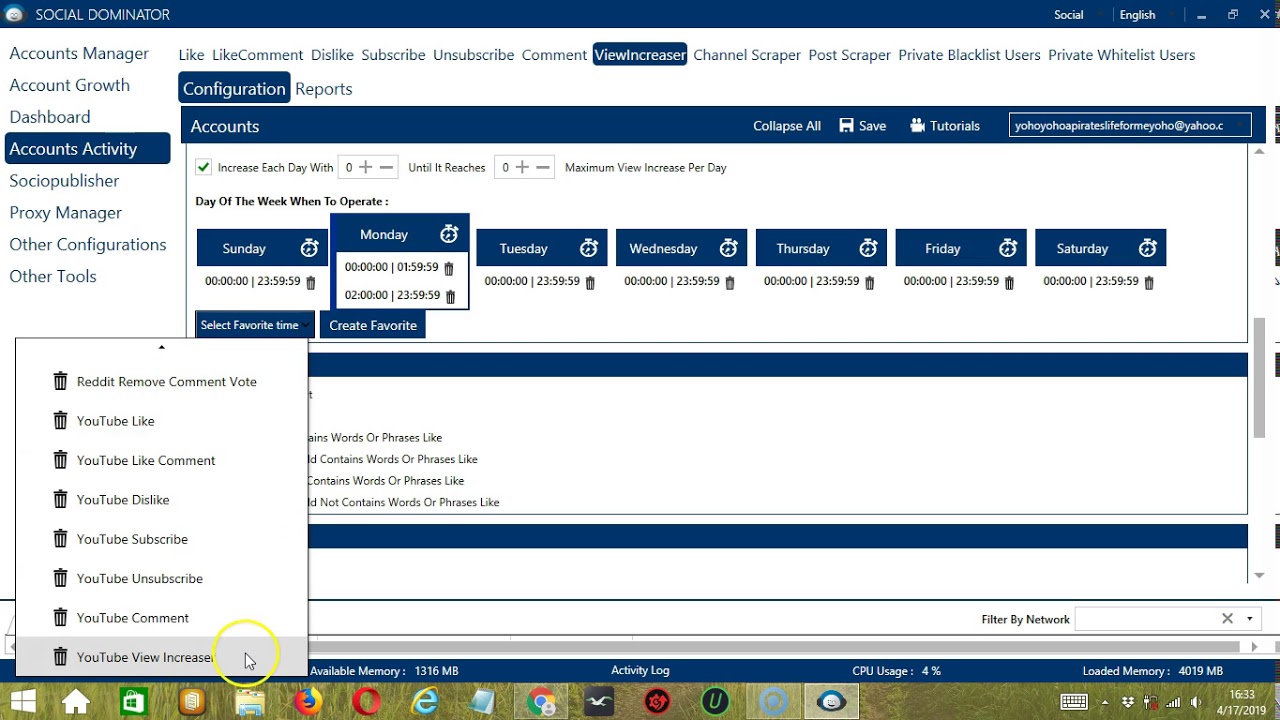This screenshot has height=720, width=1280.
Task: Open Monday's clock schedule icon
Action: click(449, 234)
